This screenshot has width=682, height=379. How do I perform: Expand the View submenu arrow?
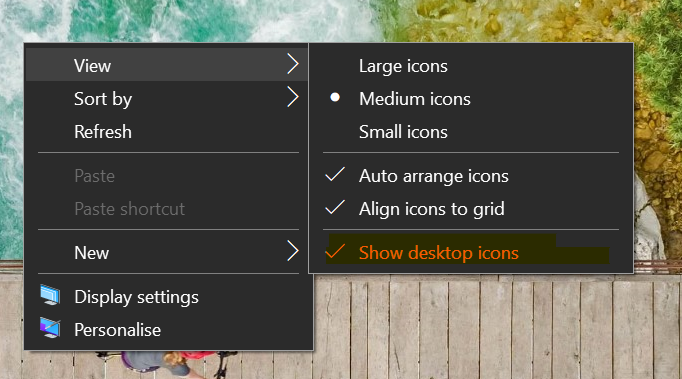pos(293,64)
